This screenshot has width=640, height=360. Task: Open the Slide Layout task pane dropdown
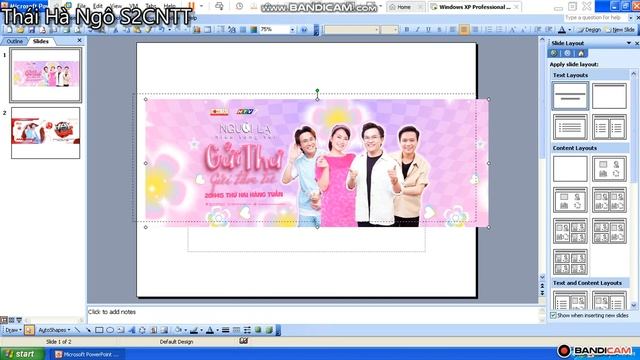tap(629, 43)
